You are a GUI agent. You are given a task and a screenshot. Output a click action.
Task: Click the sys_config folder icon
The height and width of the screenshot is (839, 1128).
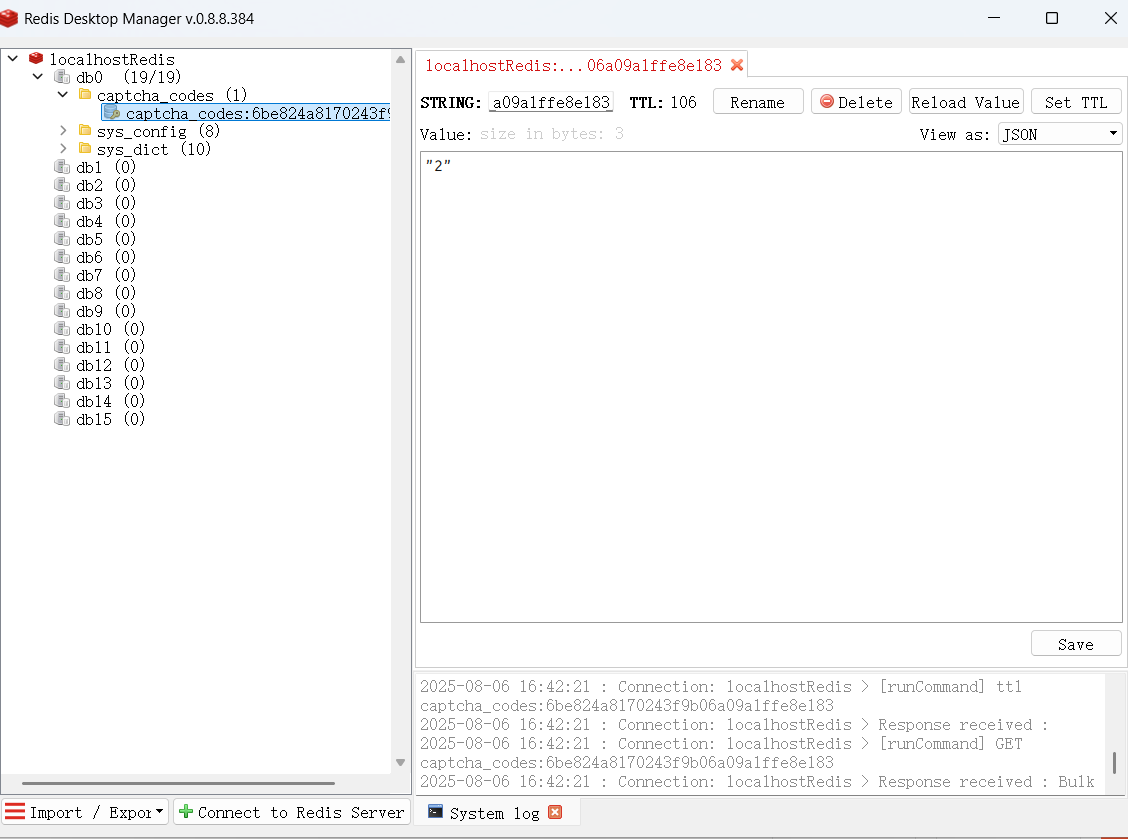(85, 130)
